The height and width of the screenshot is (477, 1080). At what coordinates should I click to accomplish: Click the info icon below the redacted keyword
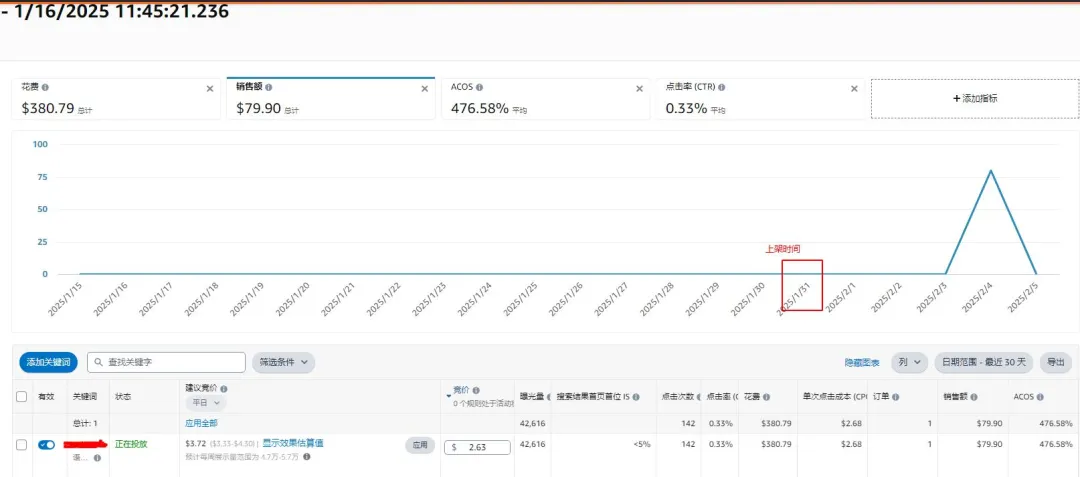[x=97, y=458]
